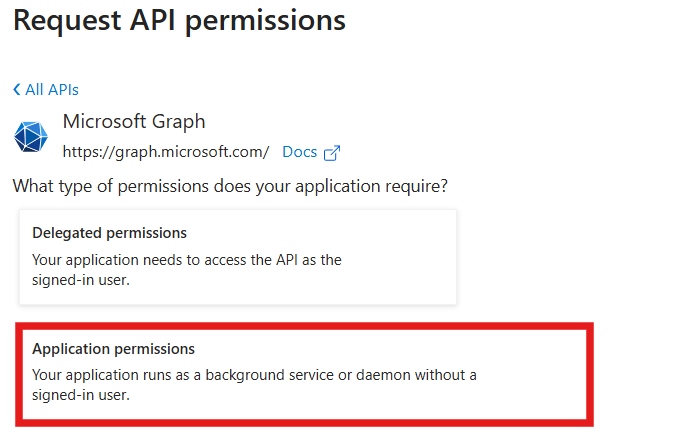The height and width of the screenshot is (448, 692).
Task: Click the https://graph.microsoft.com/ URL text
Action: click(x=166, y=152)
